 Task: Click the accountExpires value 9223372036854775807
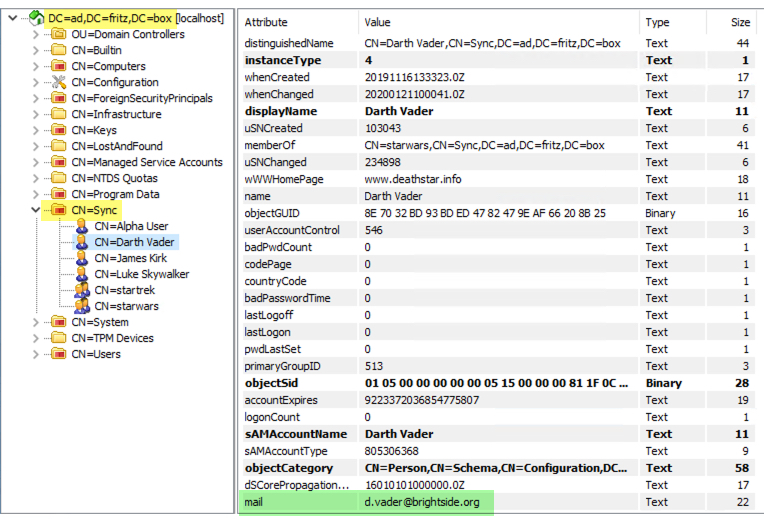tap(422, 400)
